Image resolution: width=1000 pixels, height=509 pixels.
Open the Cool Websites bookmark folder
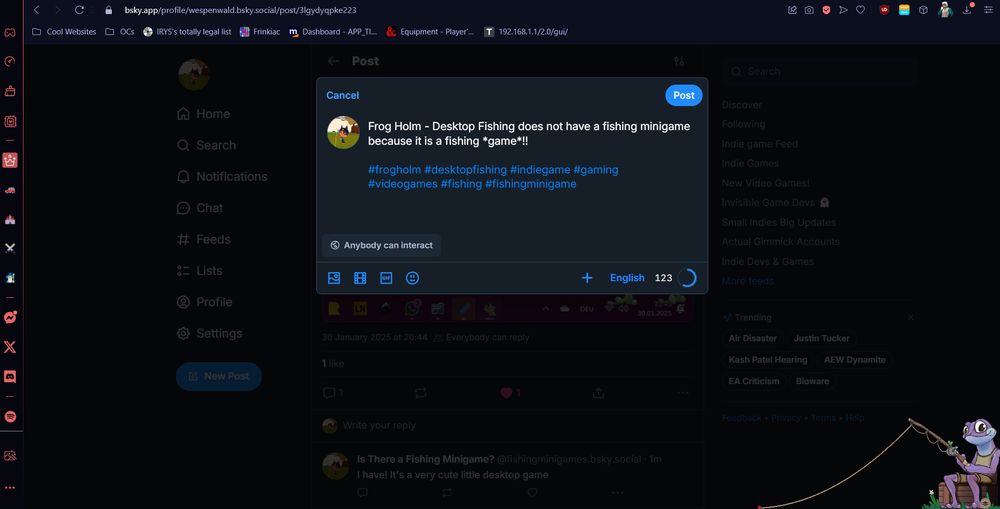pos(64,31)
